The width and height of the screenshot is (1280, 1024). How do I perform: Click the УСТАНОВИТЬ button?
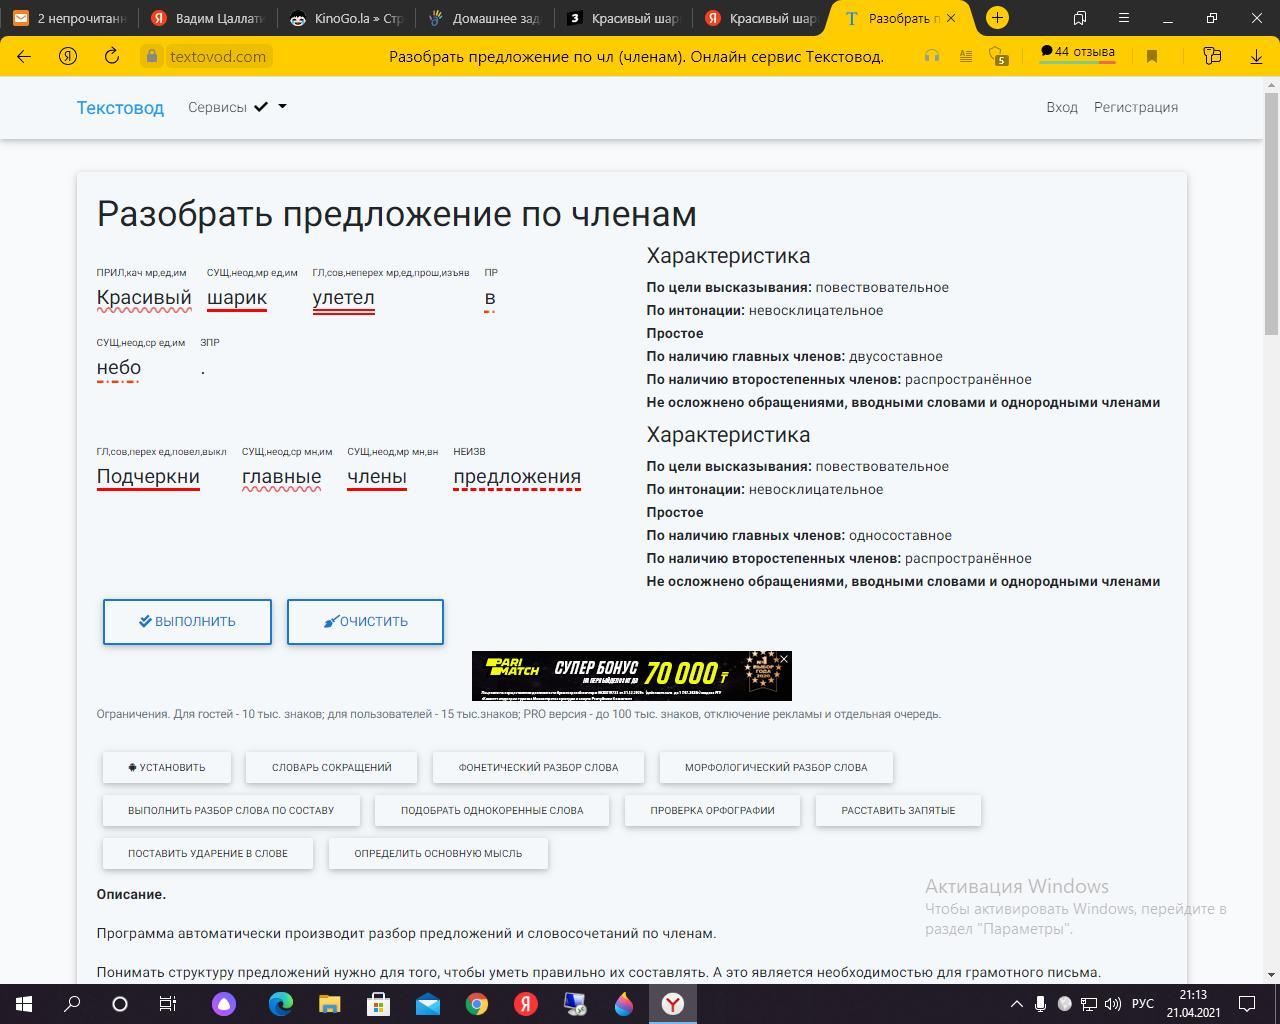click(167, 767)
